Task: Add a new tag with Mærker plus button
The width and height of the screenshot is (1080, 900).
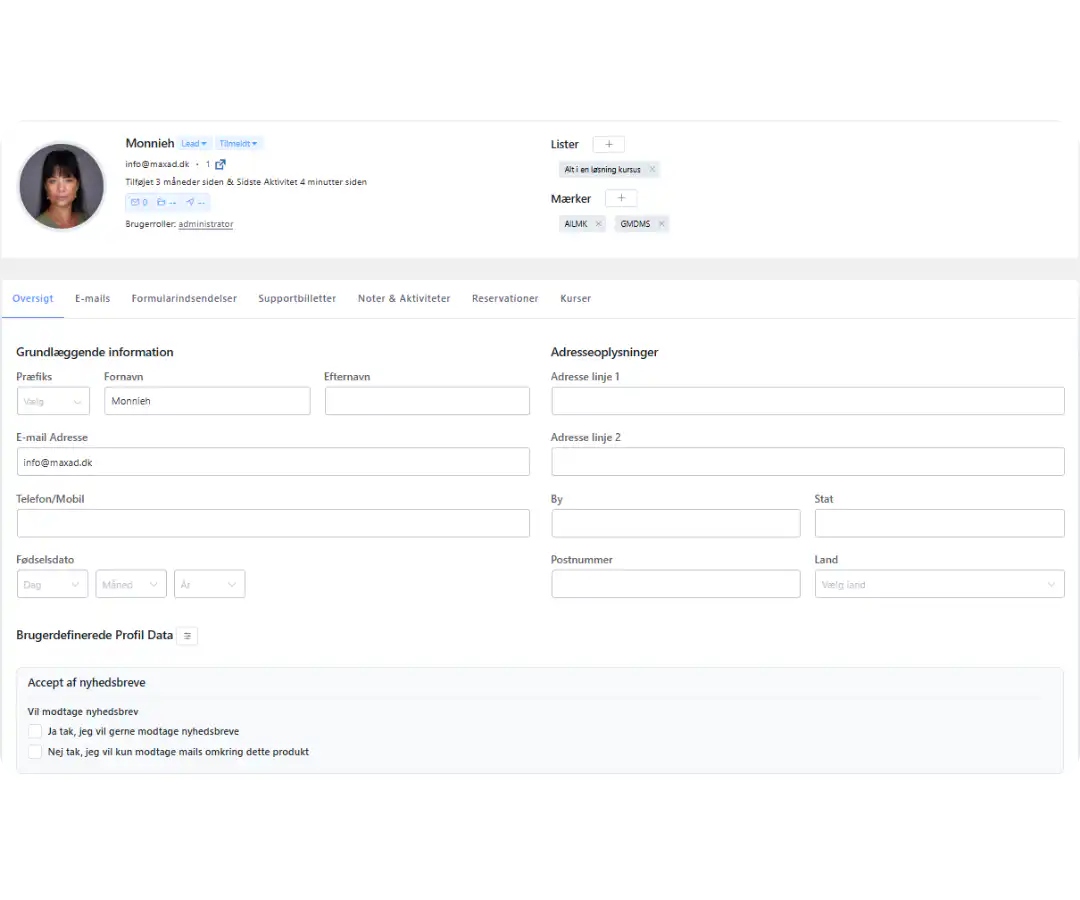Action: click(620, 198)
